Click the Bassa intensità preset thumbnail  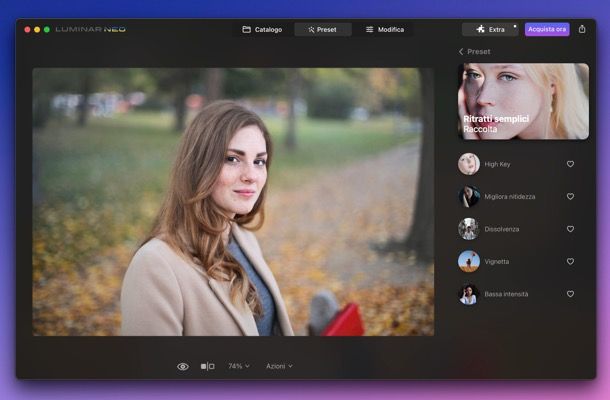coord(469,294)
